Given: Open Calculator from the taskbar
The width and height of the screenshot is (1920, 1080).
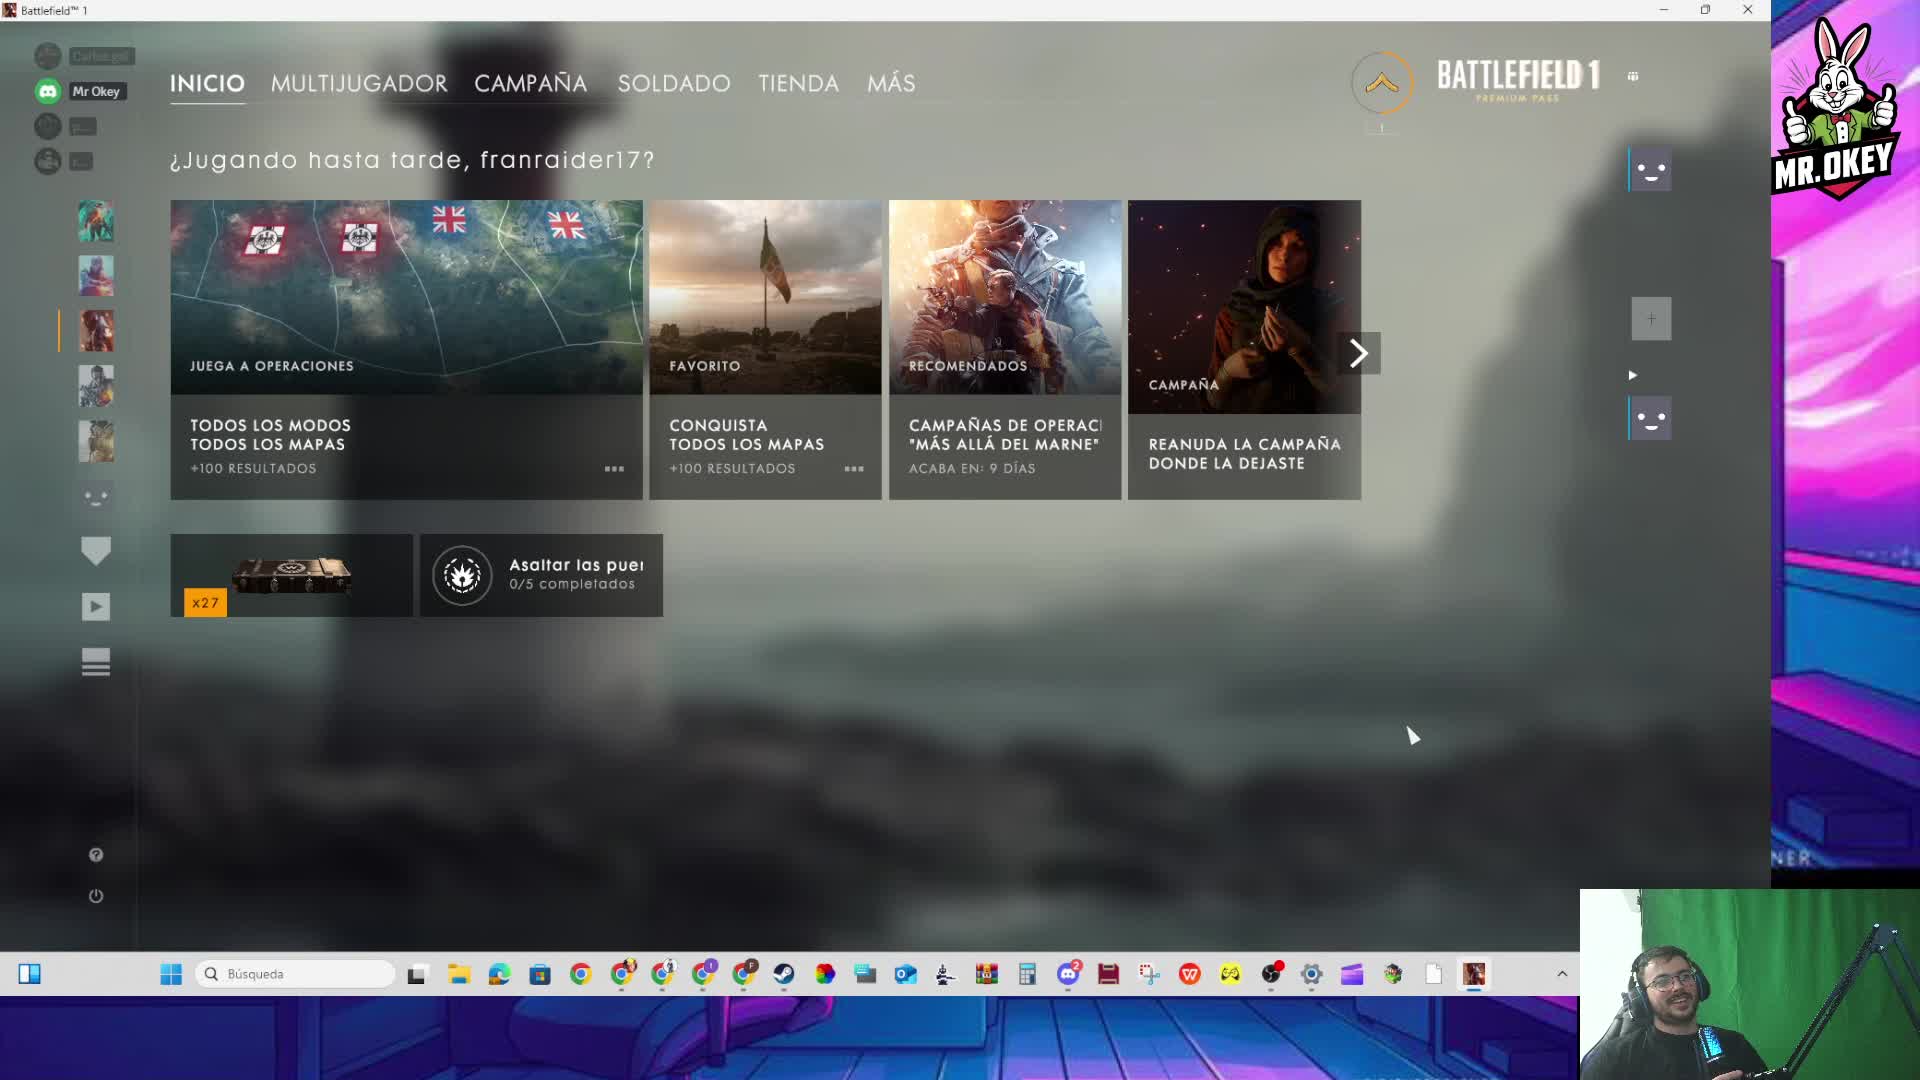Looking at the screenshot, I should (1027, 974).
